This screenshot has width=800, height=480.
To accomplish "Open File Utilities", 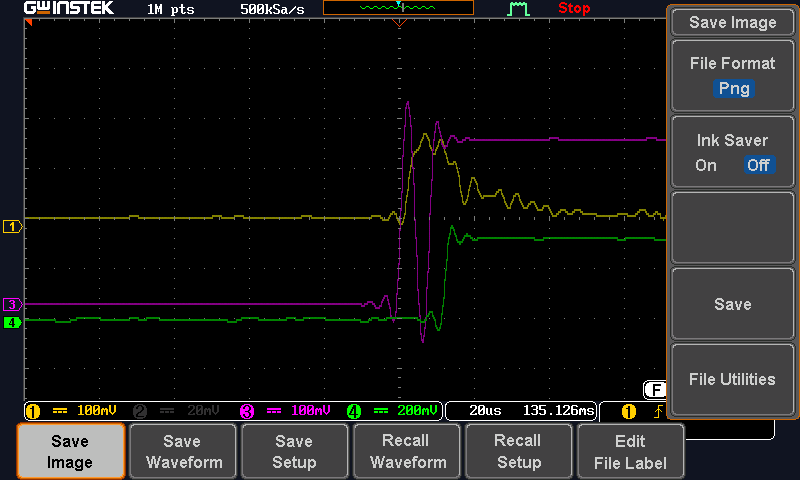I will click(733, 379).
